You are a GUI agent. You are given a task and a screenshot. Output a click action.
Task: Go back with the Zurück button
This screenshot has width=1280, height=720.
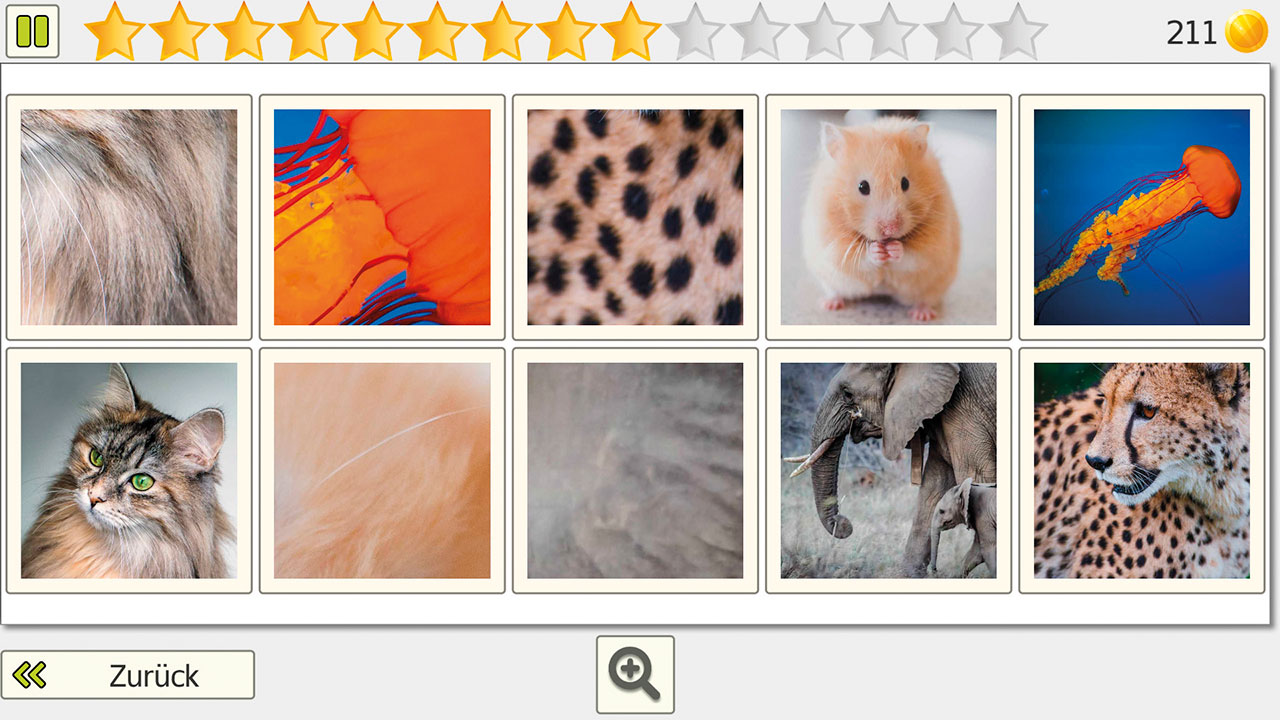[127, 675]
